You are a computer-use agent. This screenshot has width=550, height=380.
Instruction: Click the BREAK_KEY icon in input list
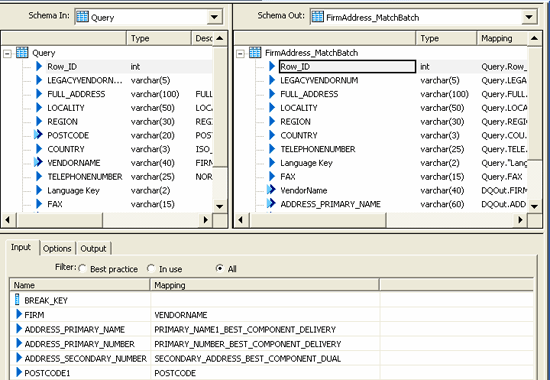(17, 300)
